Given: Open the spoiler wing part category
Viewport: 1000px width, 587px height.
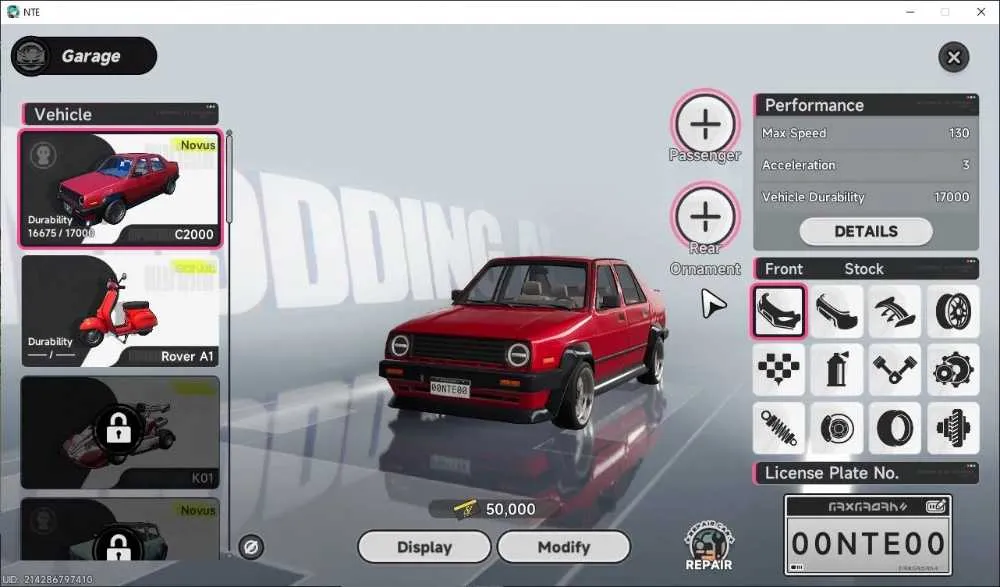Looking at the screenshot, I should 895,311.
